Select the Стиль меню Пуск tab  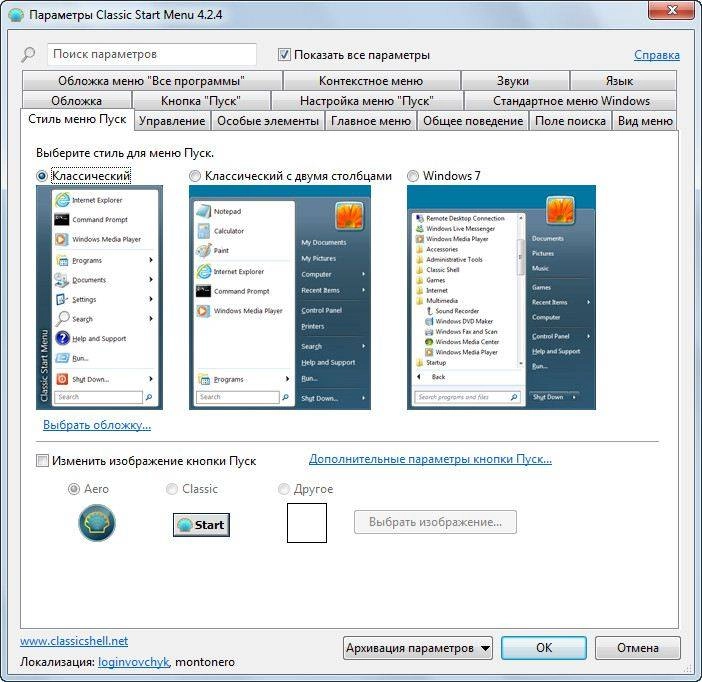pyautogui.click(x=77, y=119)
